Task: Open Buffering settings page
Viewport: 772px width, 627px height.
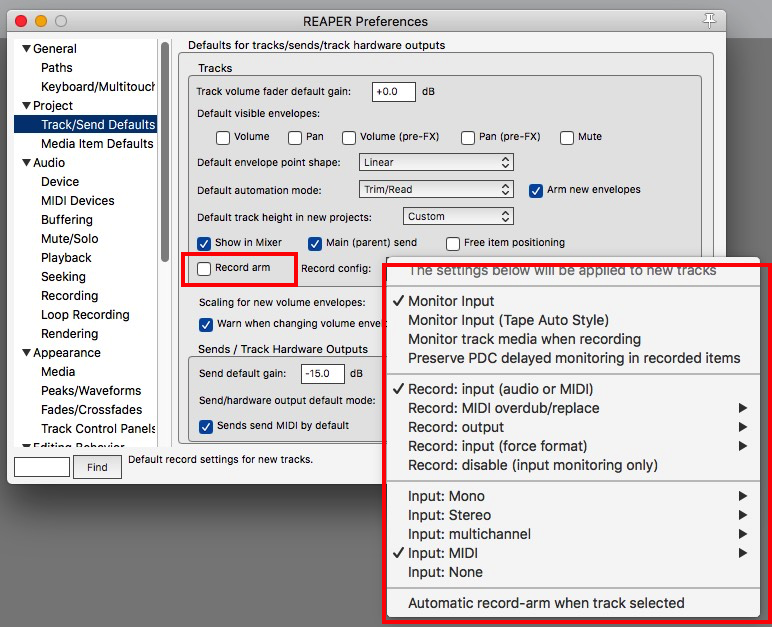Action: [67, 220]
